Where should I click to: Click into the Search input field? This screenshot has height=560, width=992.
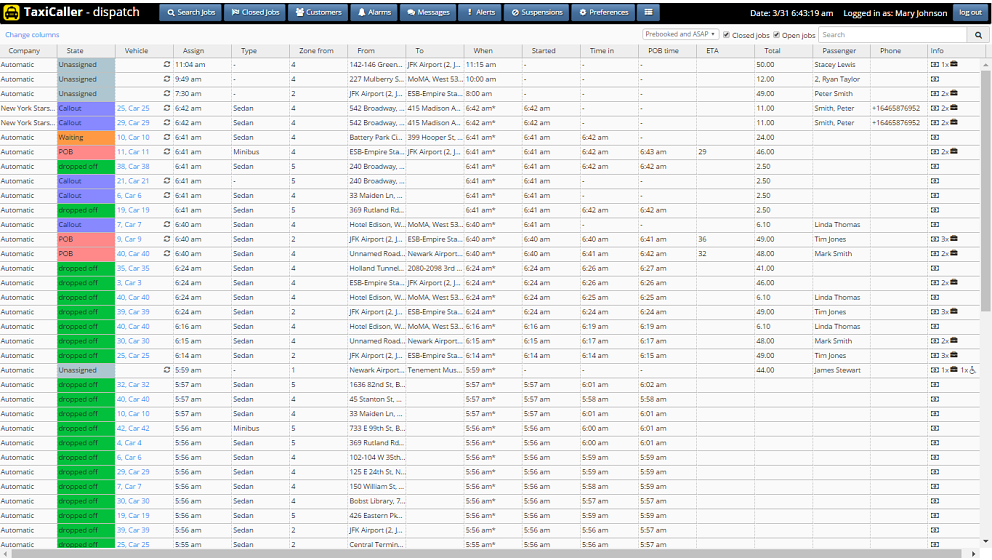pyautogui.click(x=892, y=35)
